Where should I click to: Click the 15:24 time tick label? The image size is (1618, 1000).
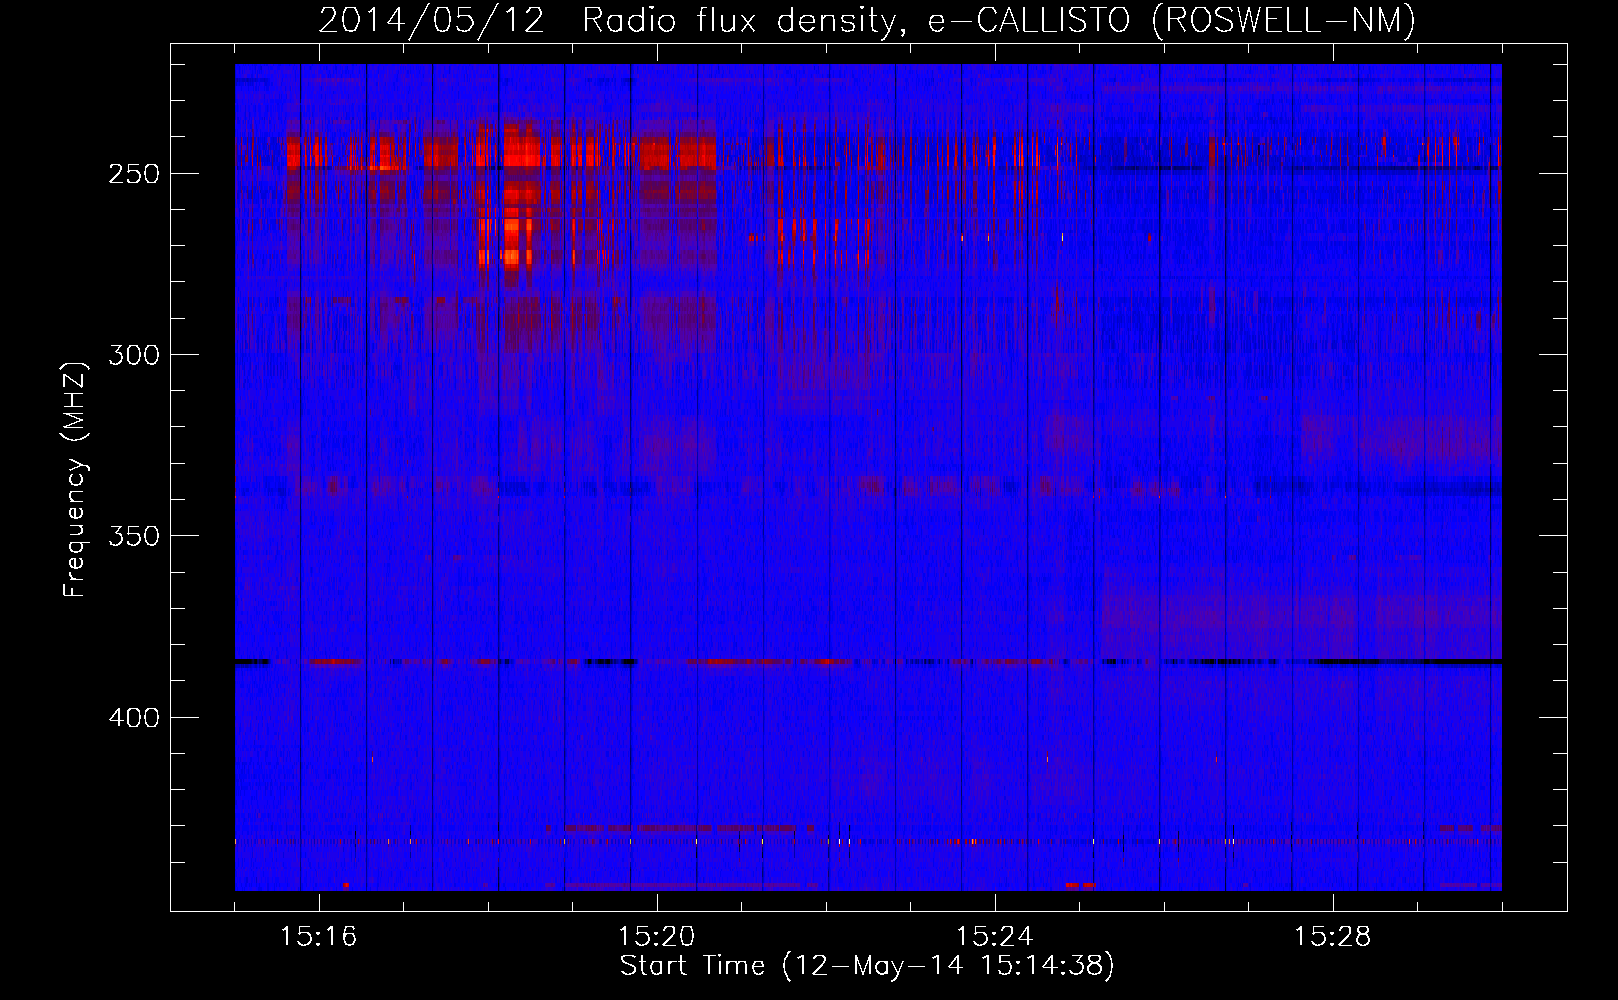(994, 936)
